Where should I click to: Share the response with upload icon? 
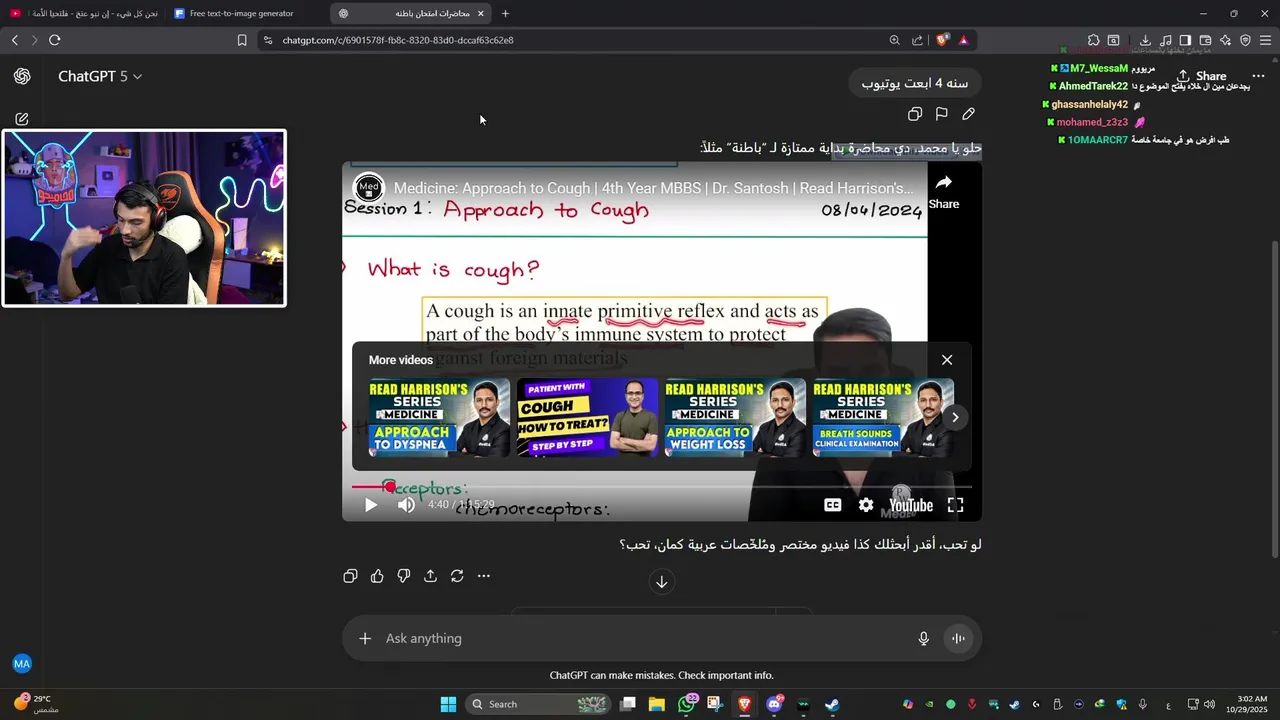(x=430, y=576)
